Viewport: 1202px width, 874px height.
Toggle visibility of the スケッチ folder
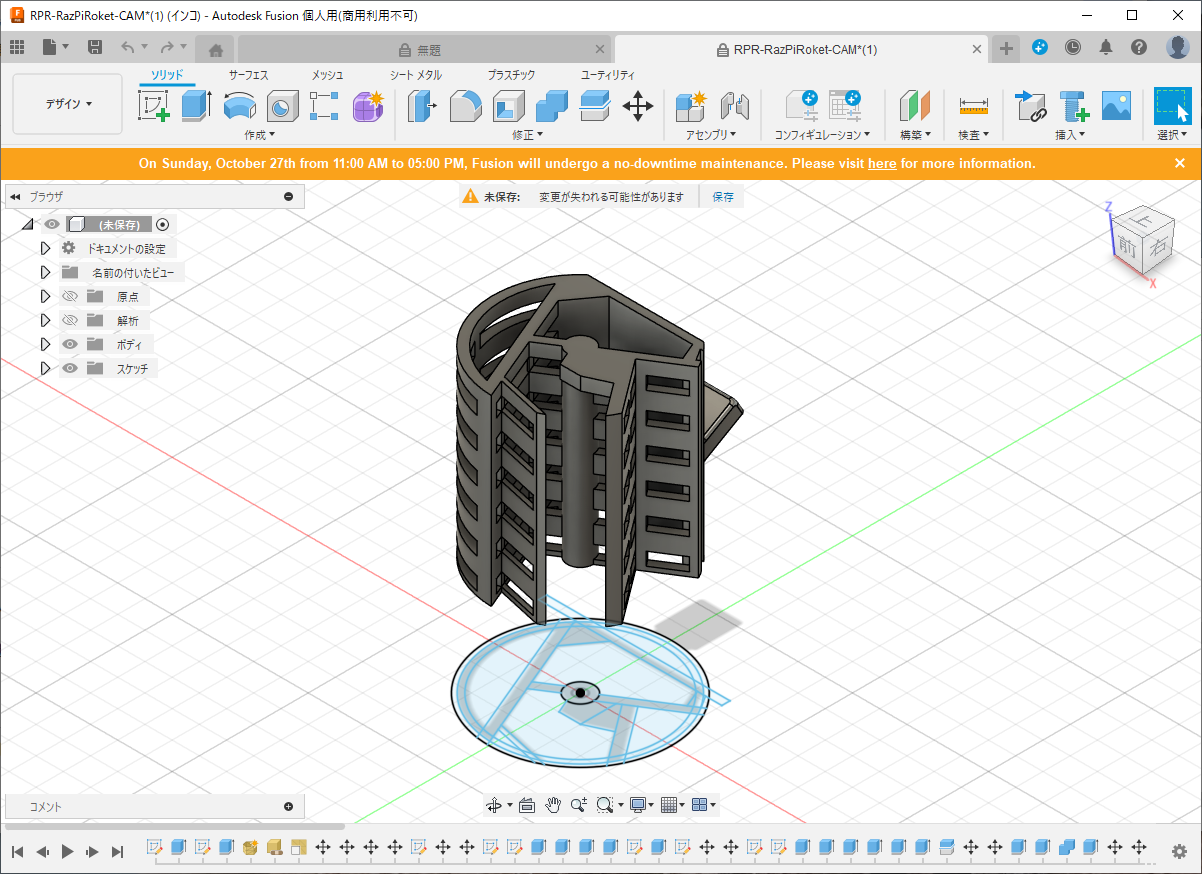(70, 368)
